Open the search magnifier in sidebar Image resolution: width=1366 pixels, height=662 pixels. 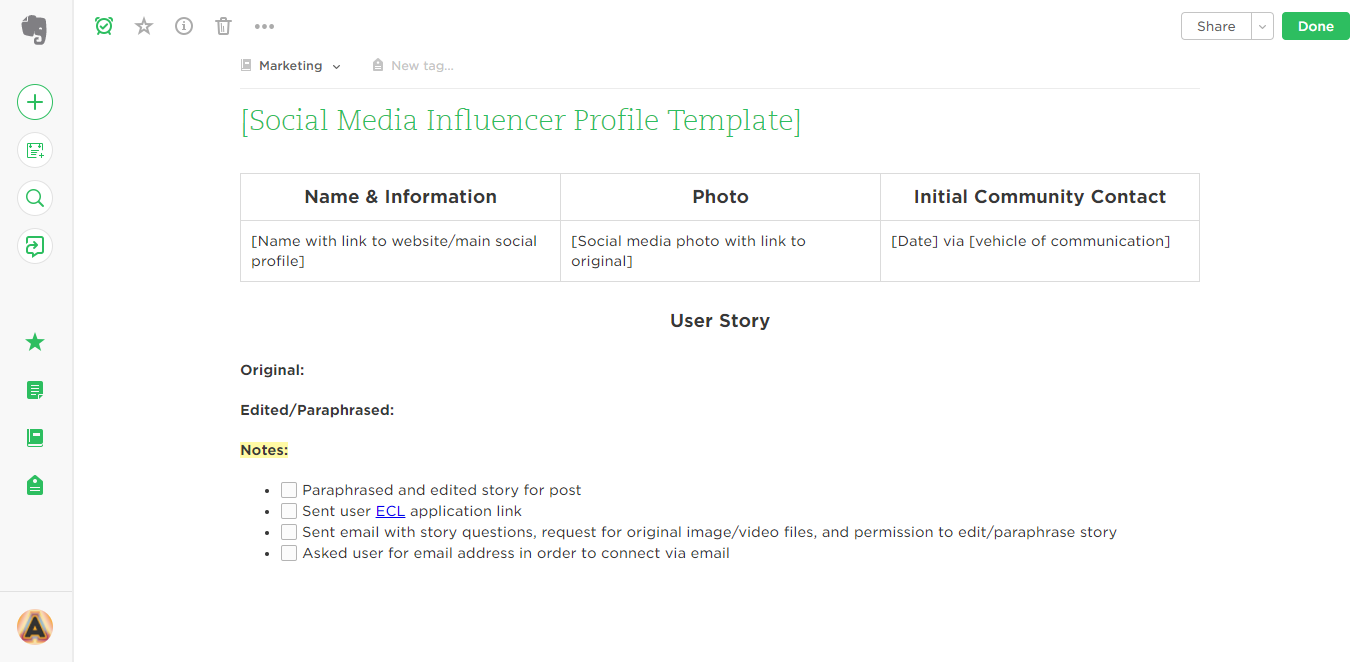point(35,198)
